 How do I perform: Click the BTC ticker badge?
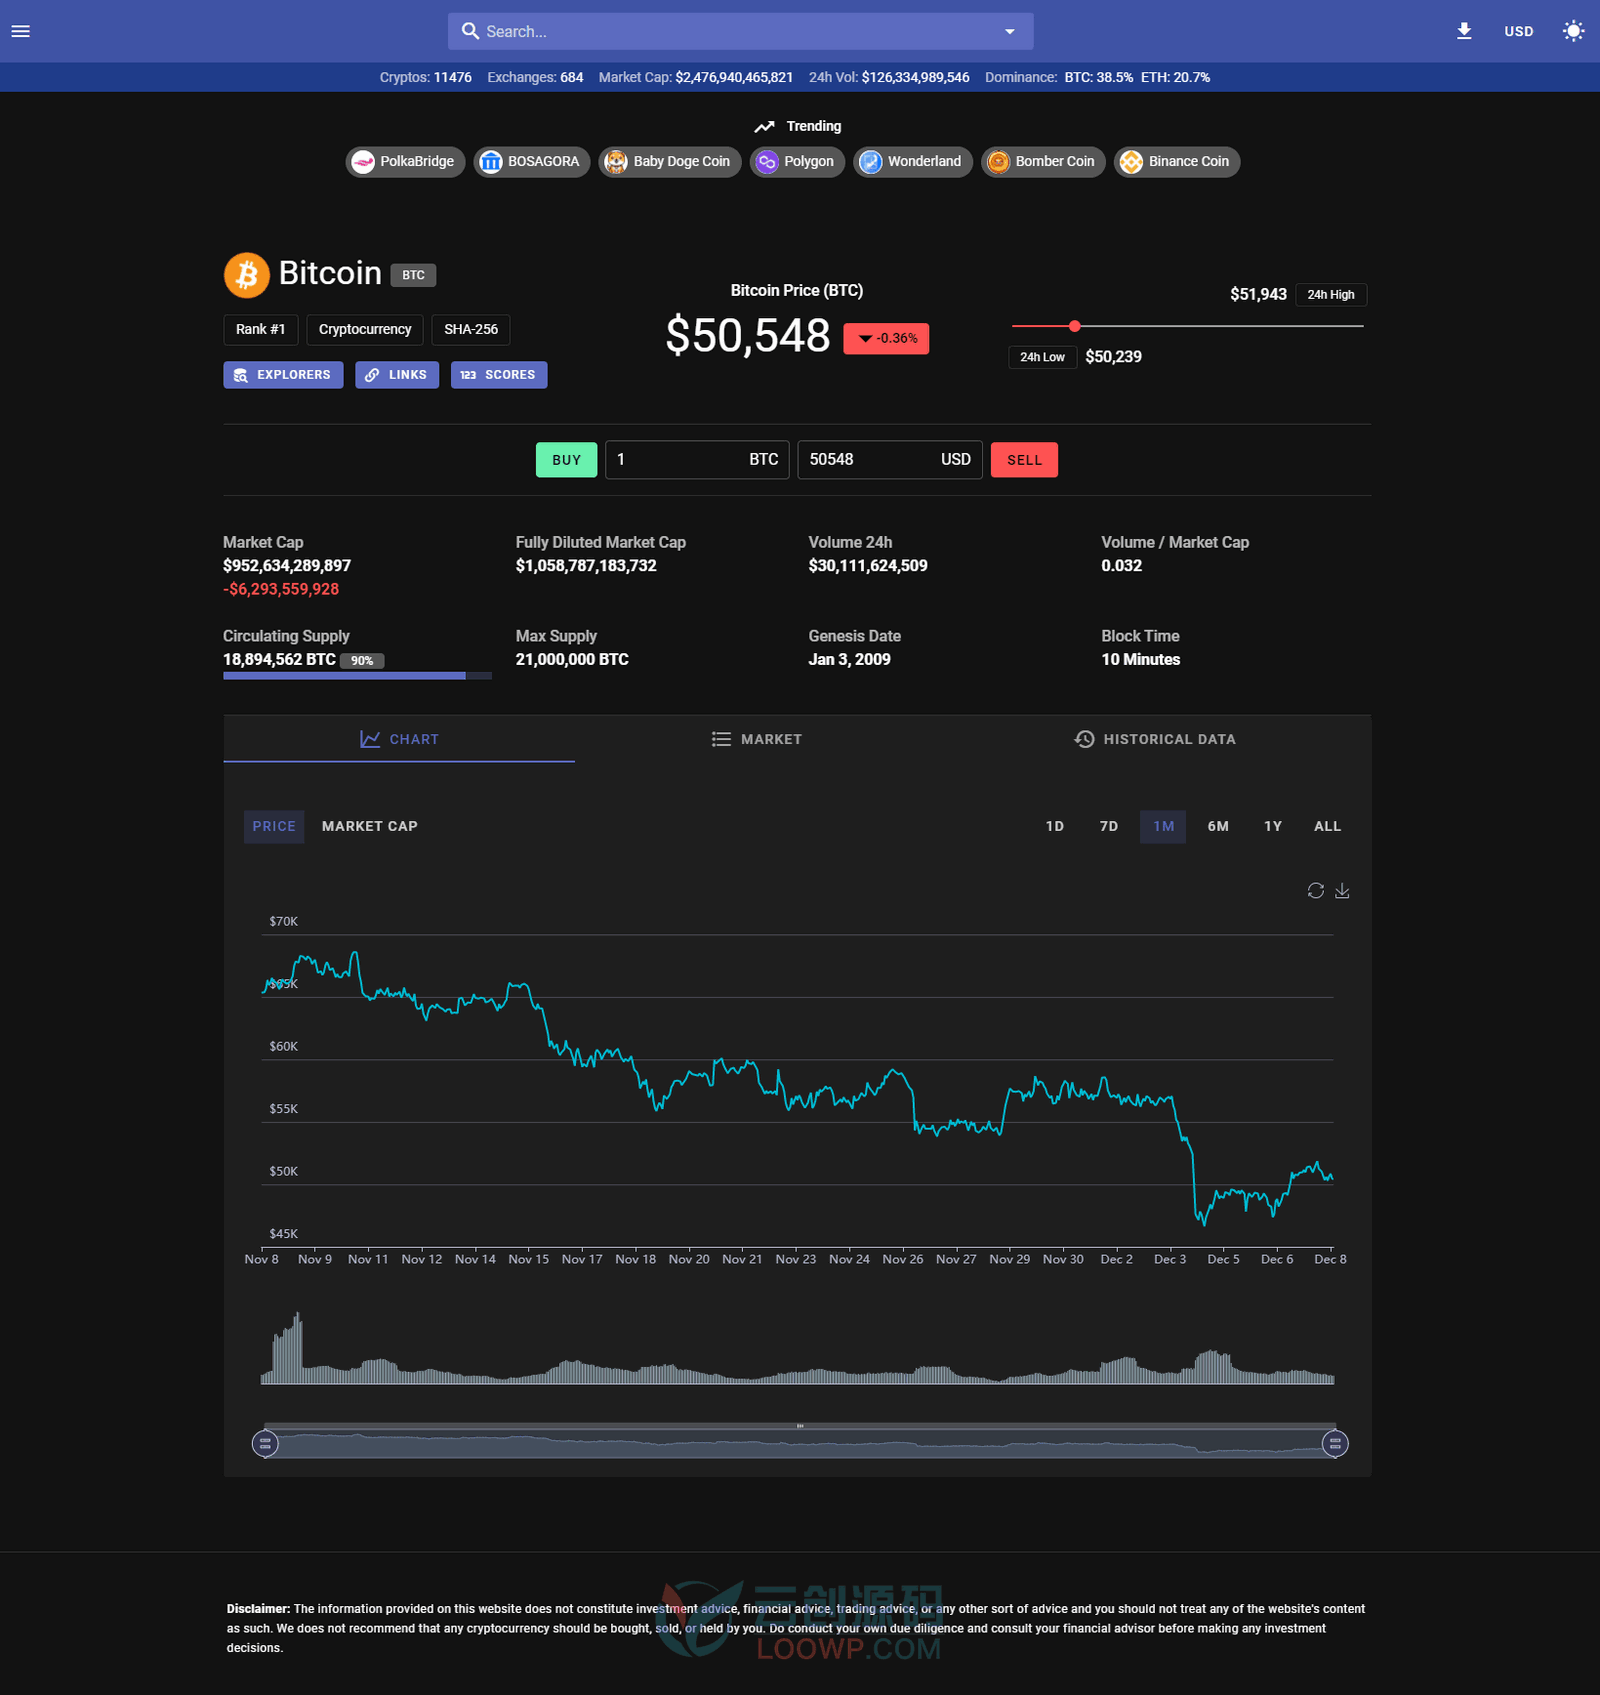click(413, 275)
